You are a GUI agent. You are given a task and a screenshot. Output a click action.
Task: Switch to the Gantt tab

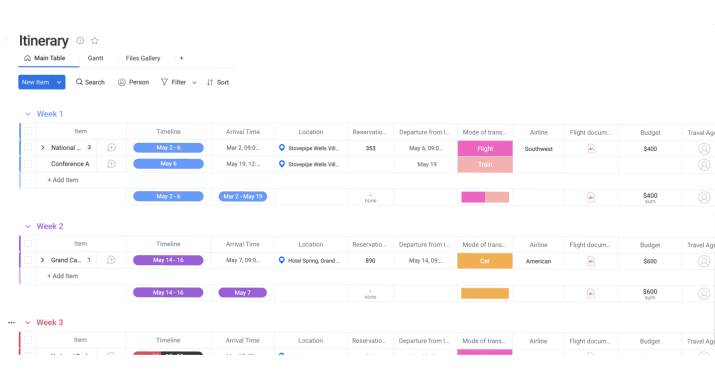click(95, 58)
